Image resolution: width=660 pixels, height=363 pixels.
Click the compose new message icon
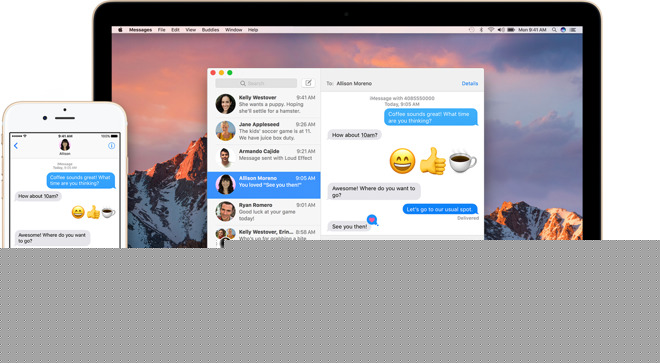click(x=309, y=83)
